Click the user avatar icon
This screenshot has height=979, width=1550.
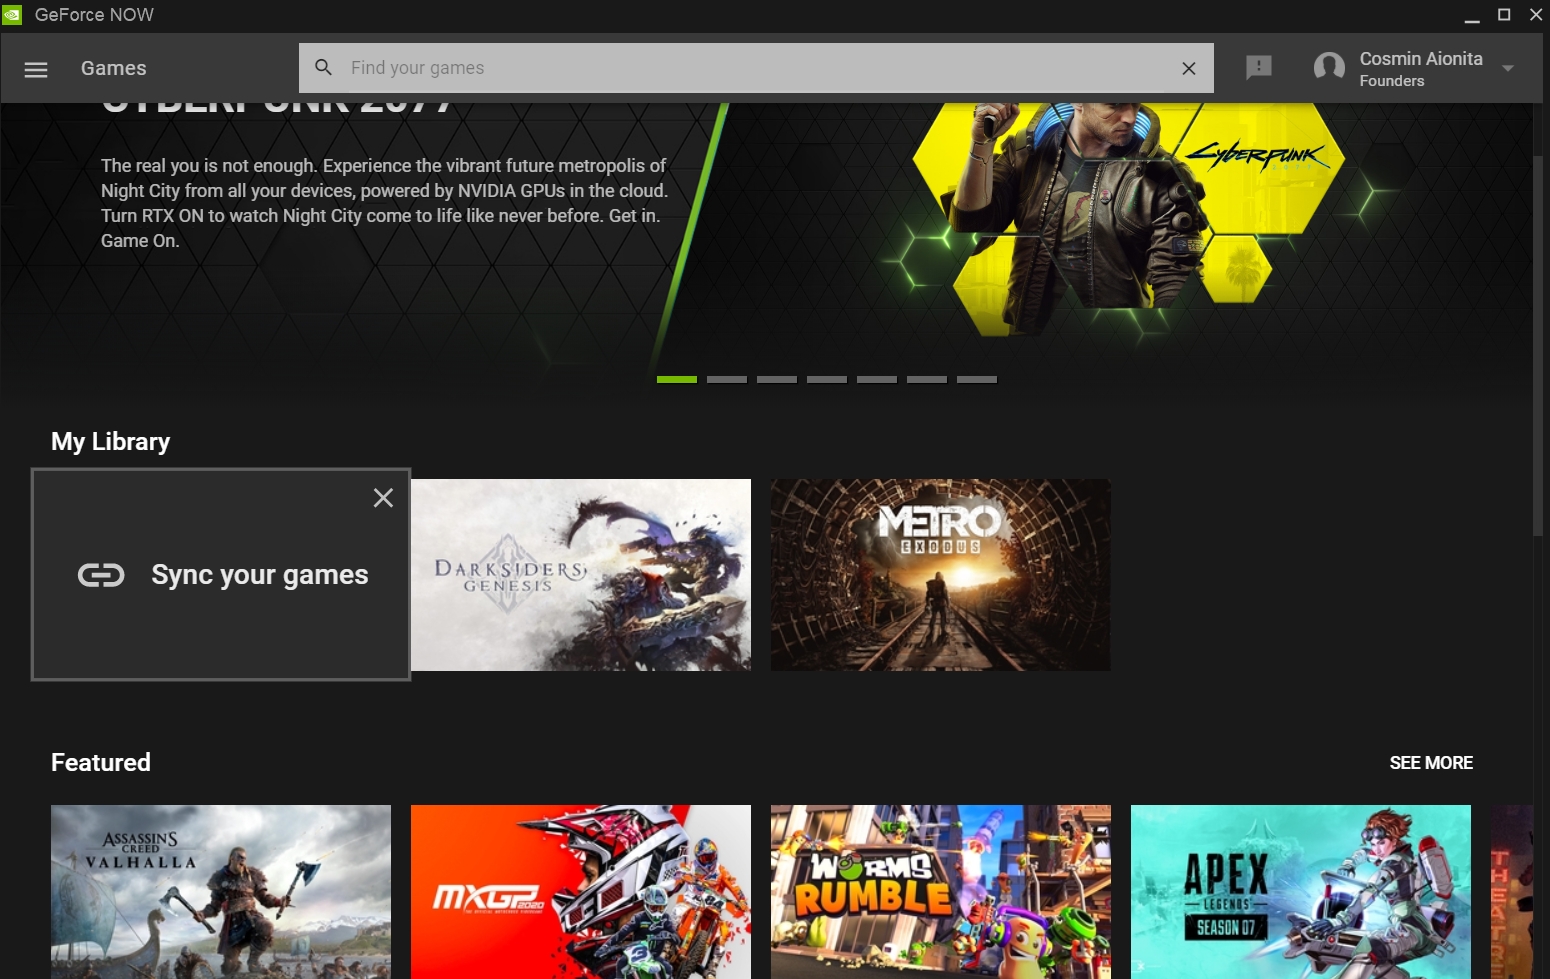(x=1329, y=68)
